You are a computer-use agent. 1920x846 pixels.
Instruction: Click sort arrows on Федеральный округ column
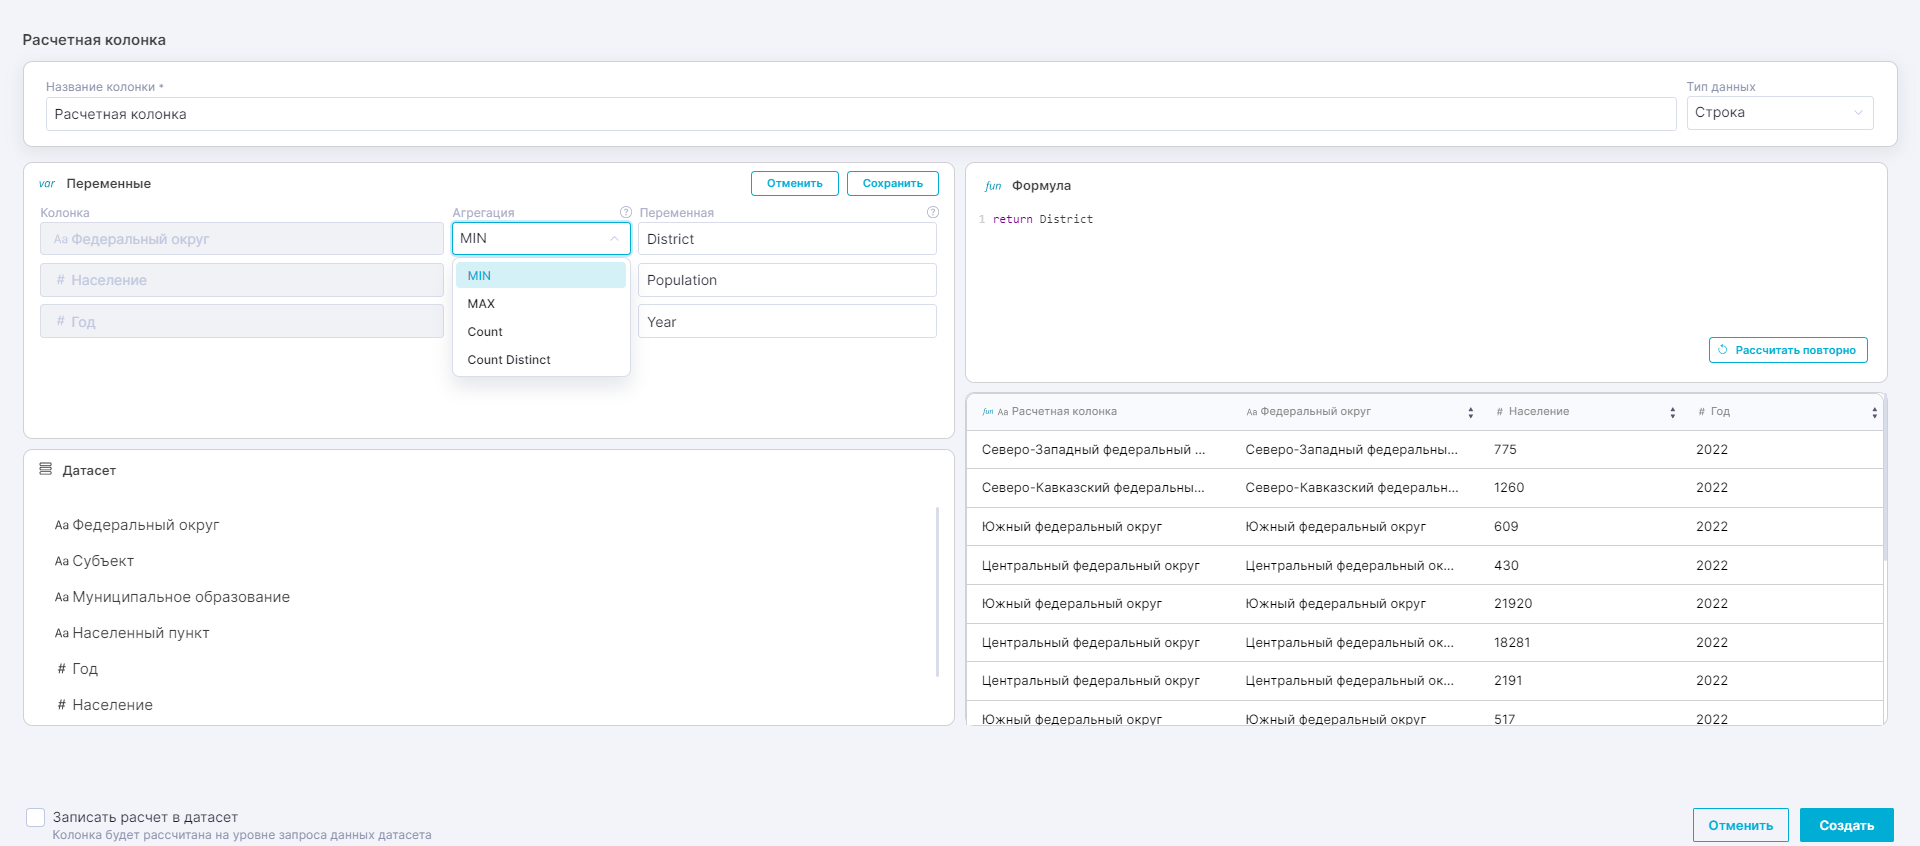[x=1470, y=413]
